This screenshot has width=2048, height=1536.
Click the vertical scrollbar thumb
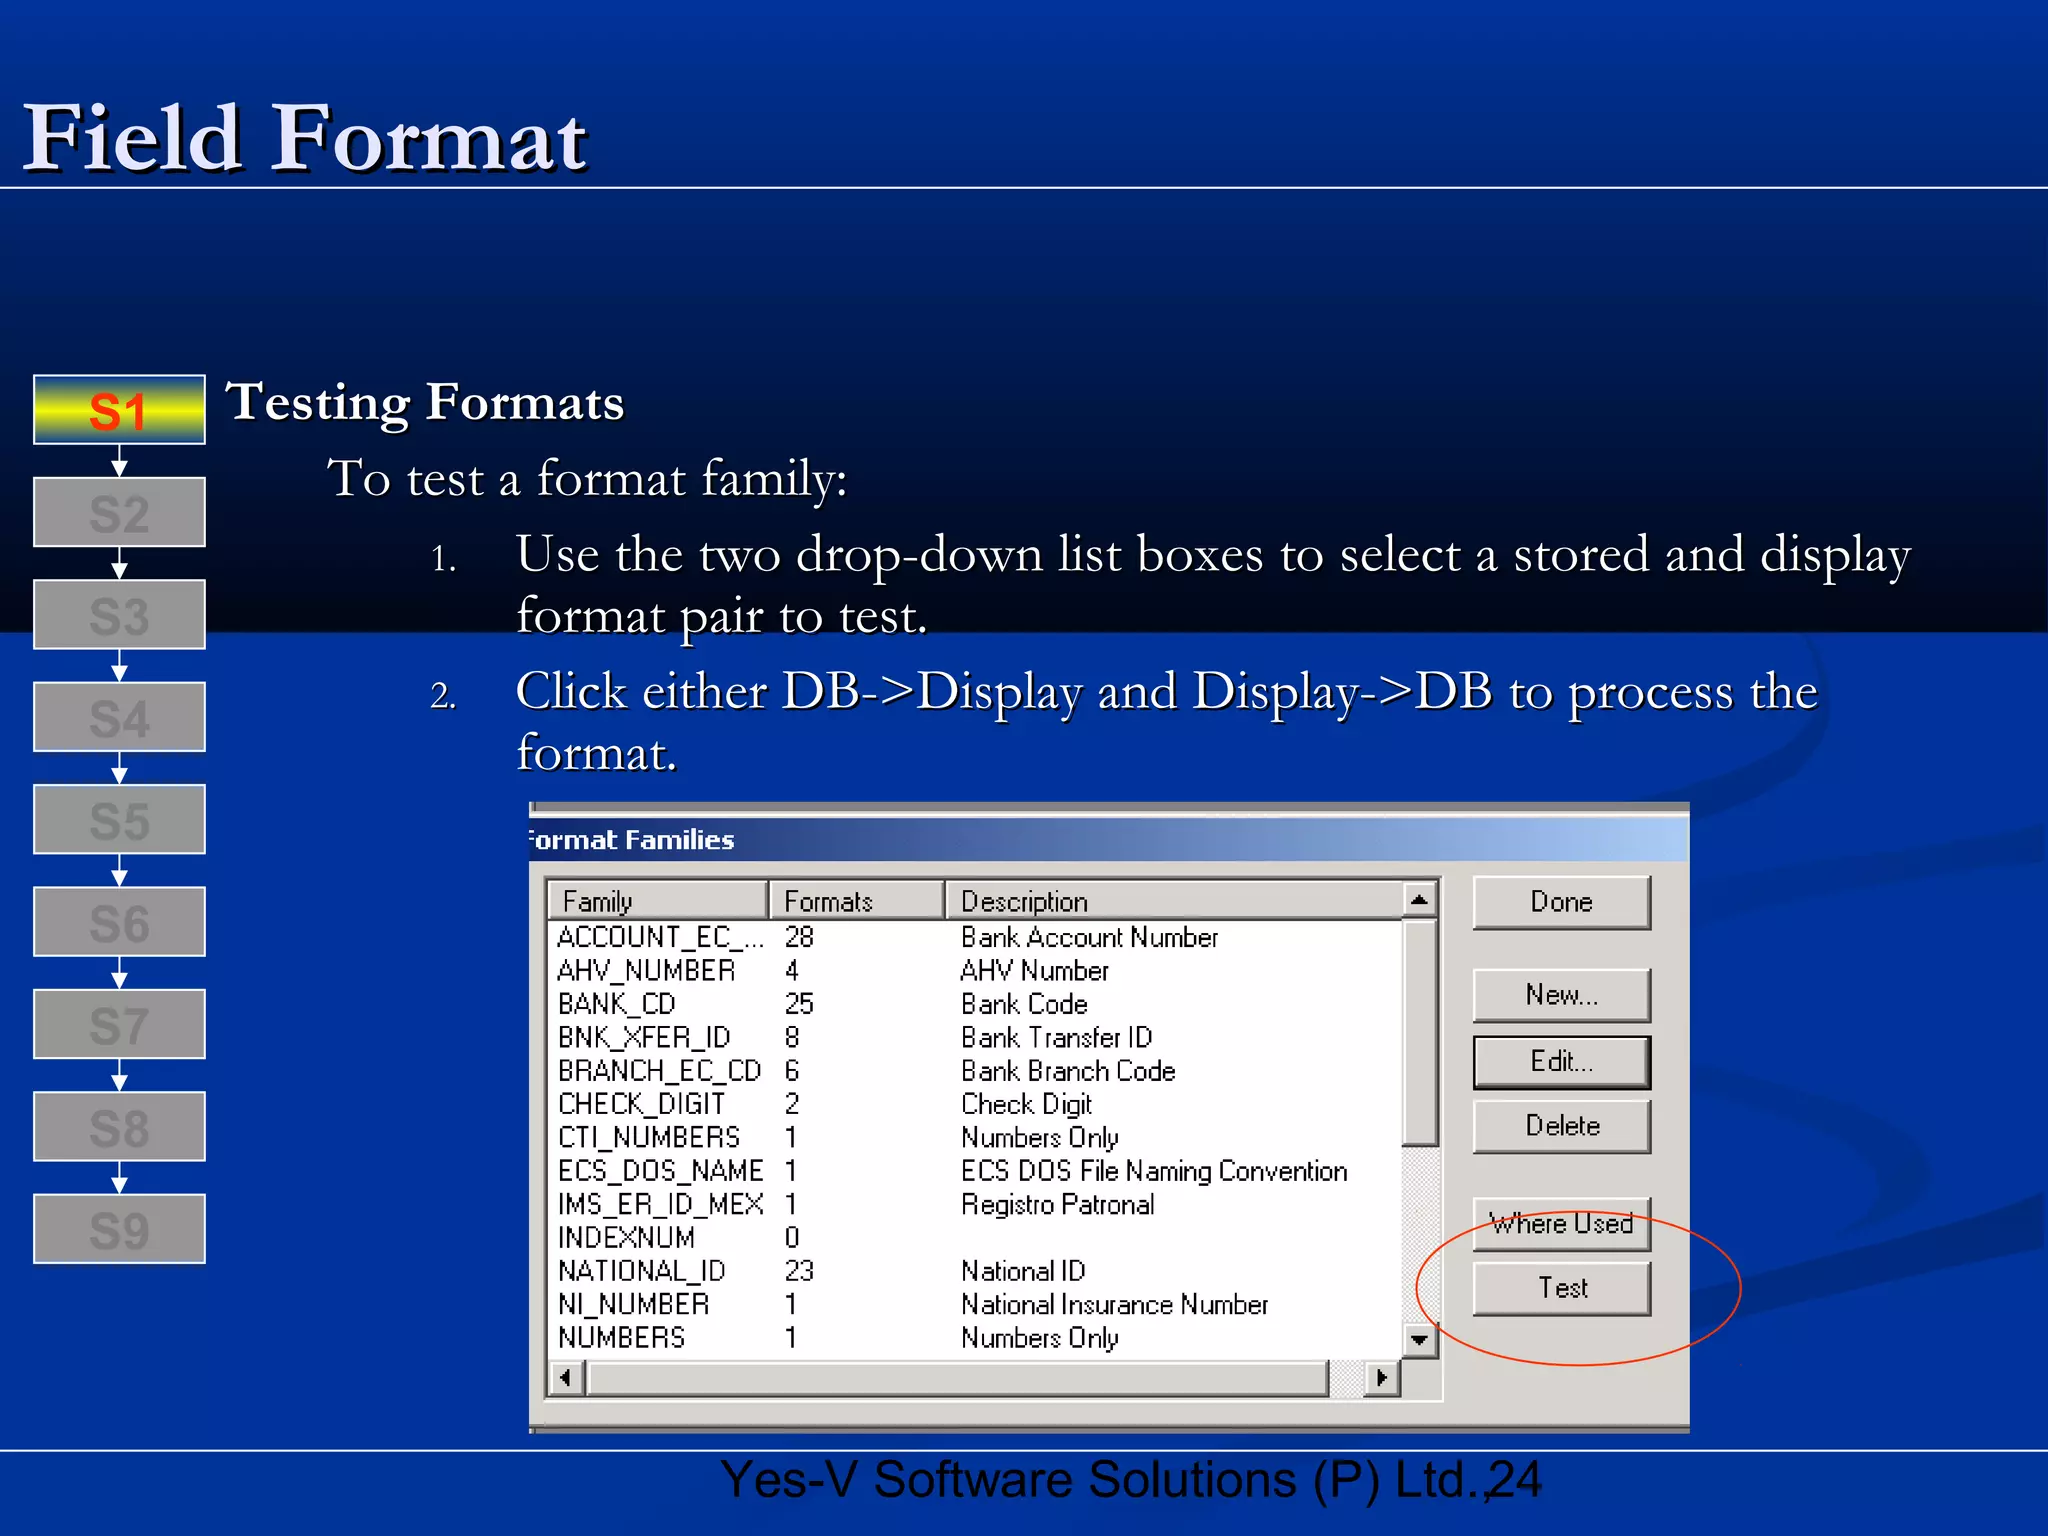click(x=1419, y=1032)
